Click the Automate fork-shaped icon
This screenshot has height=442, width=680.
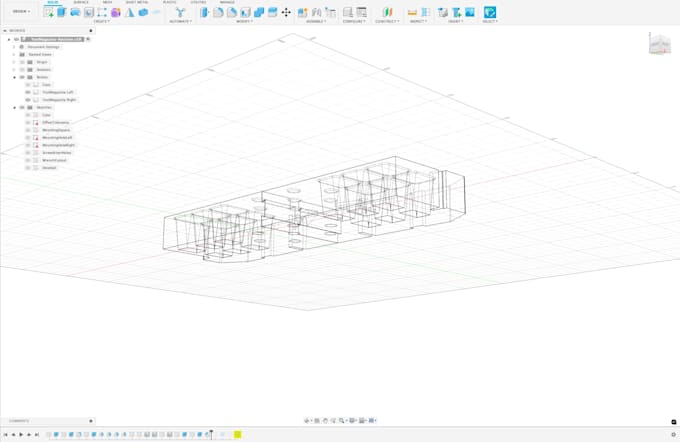click(180, 12)
